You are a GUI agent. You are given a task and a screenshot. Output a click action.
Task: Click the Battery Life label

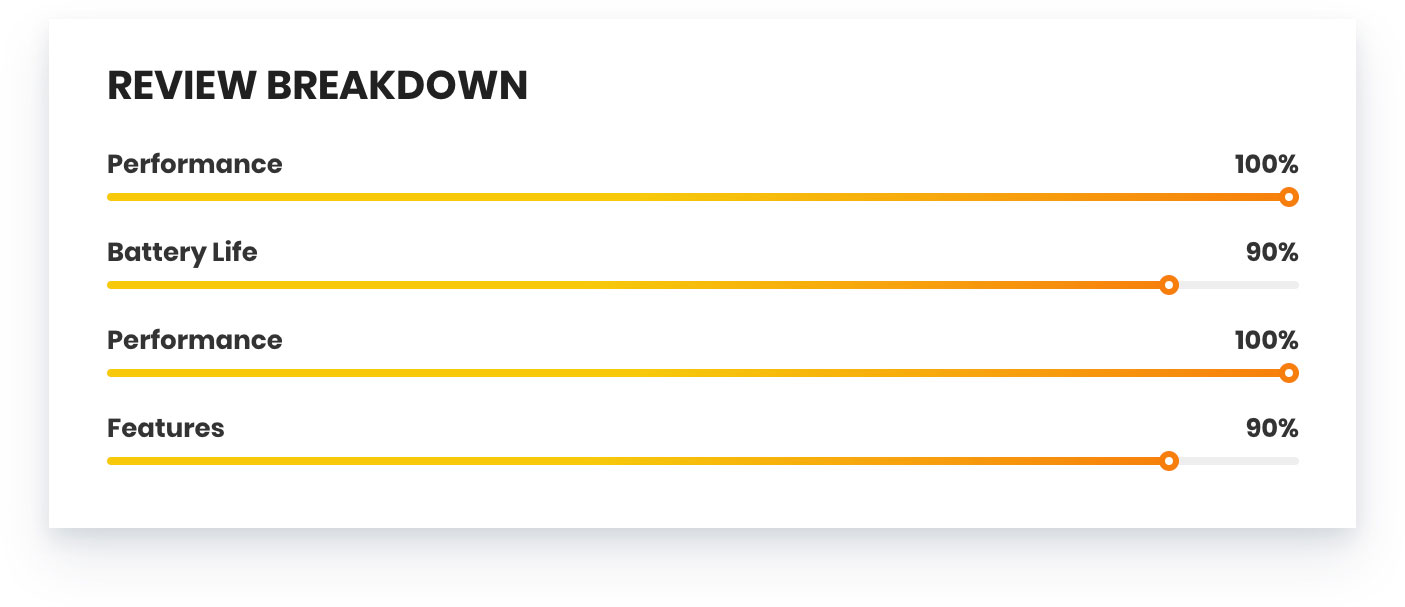click(182, 252)
